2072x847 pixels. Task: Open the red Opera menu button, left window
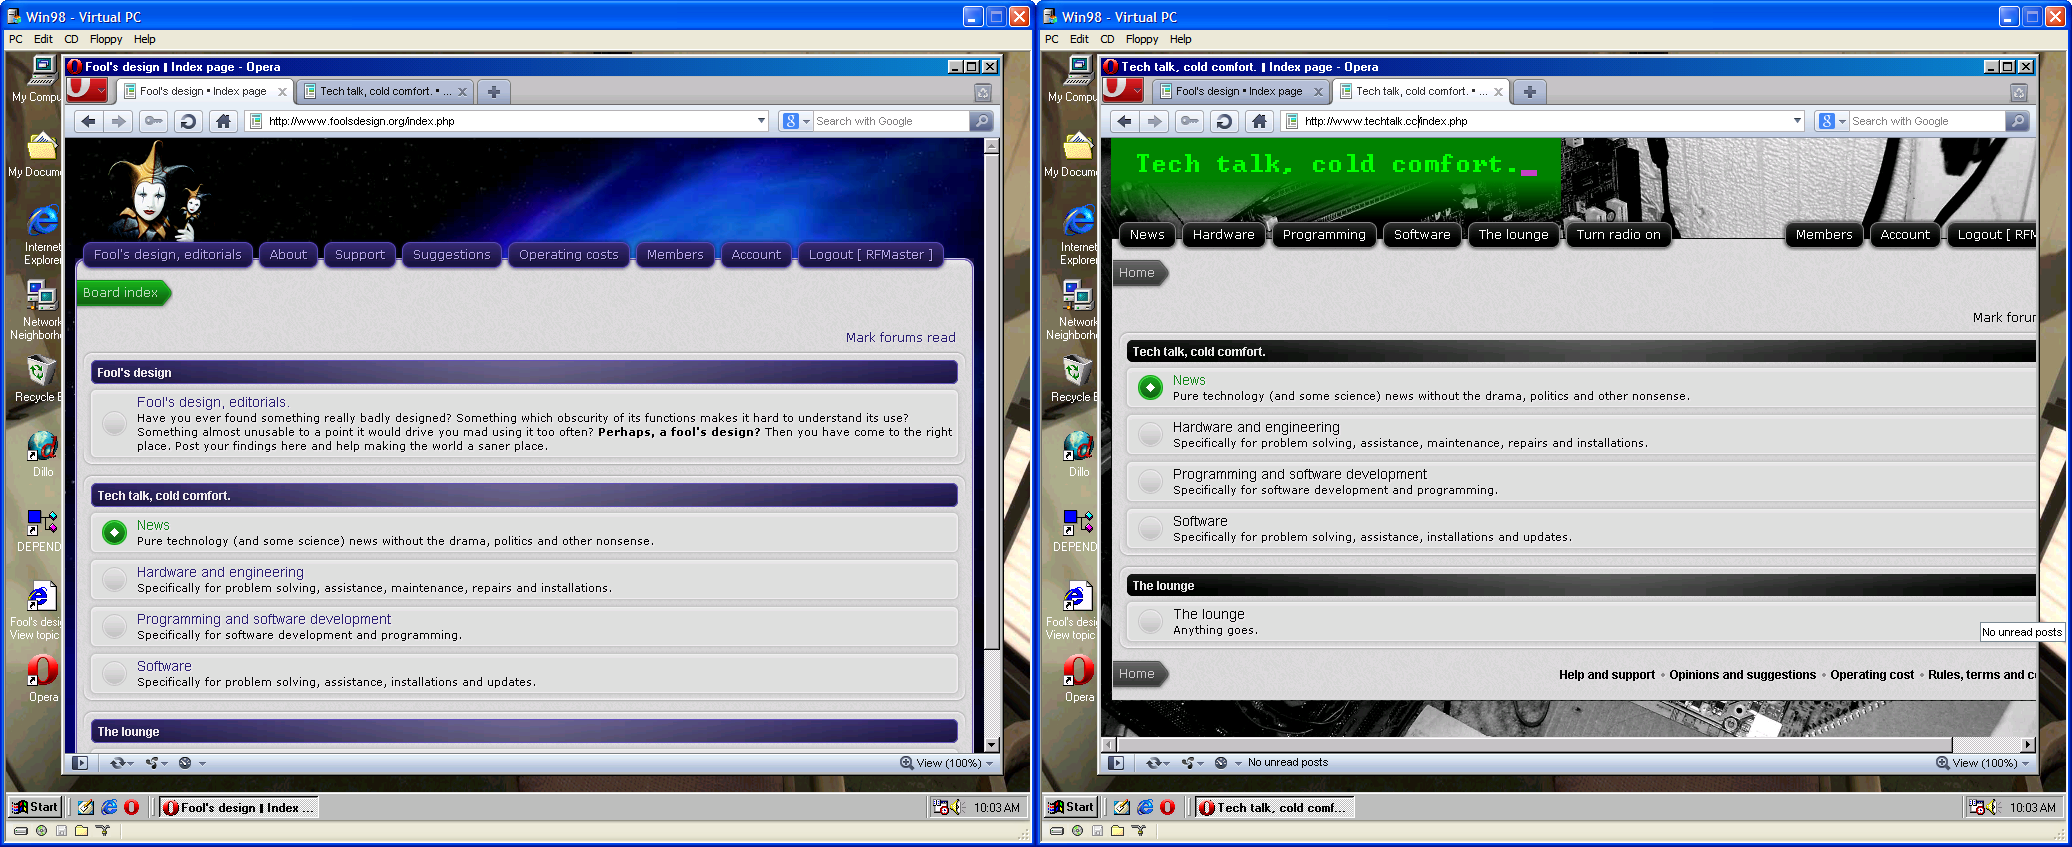[88, 89]
